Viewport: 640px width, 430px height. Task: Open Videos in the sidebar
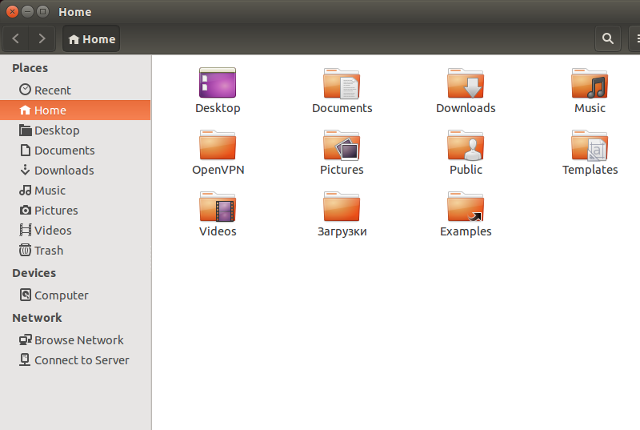[75, 230]
